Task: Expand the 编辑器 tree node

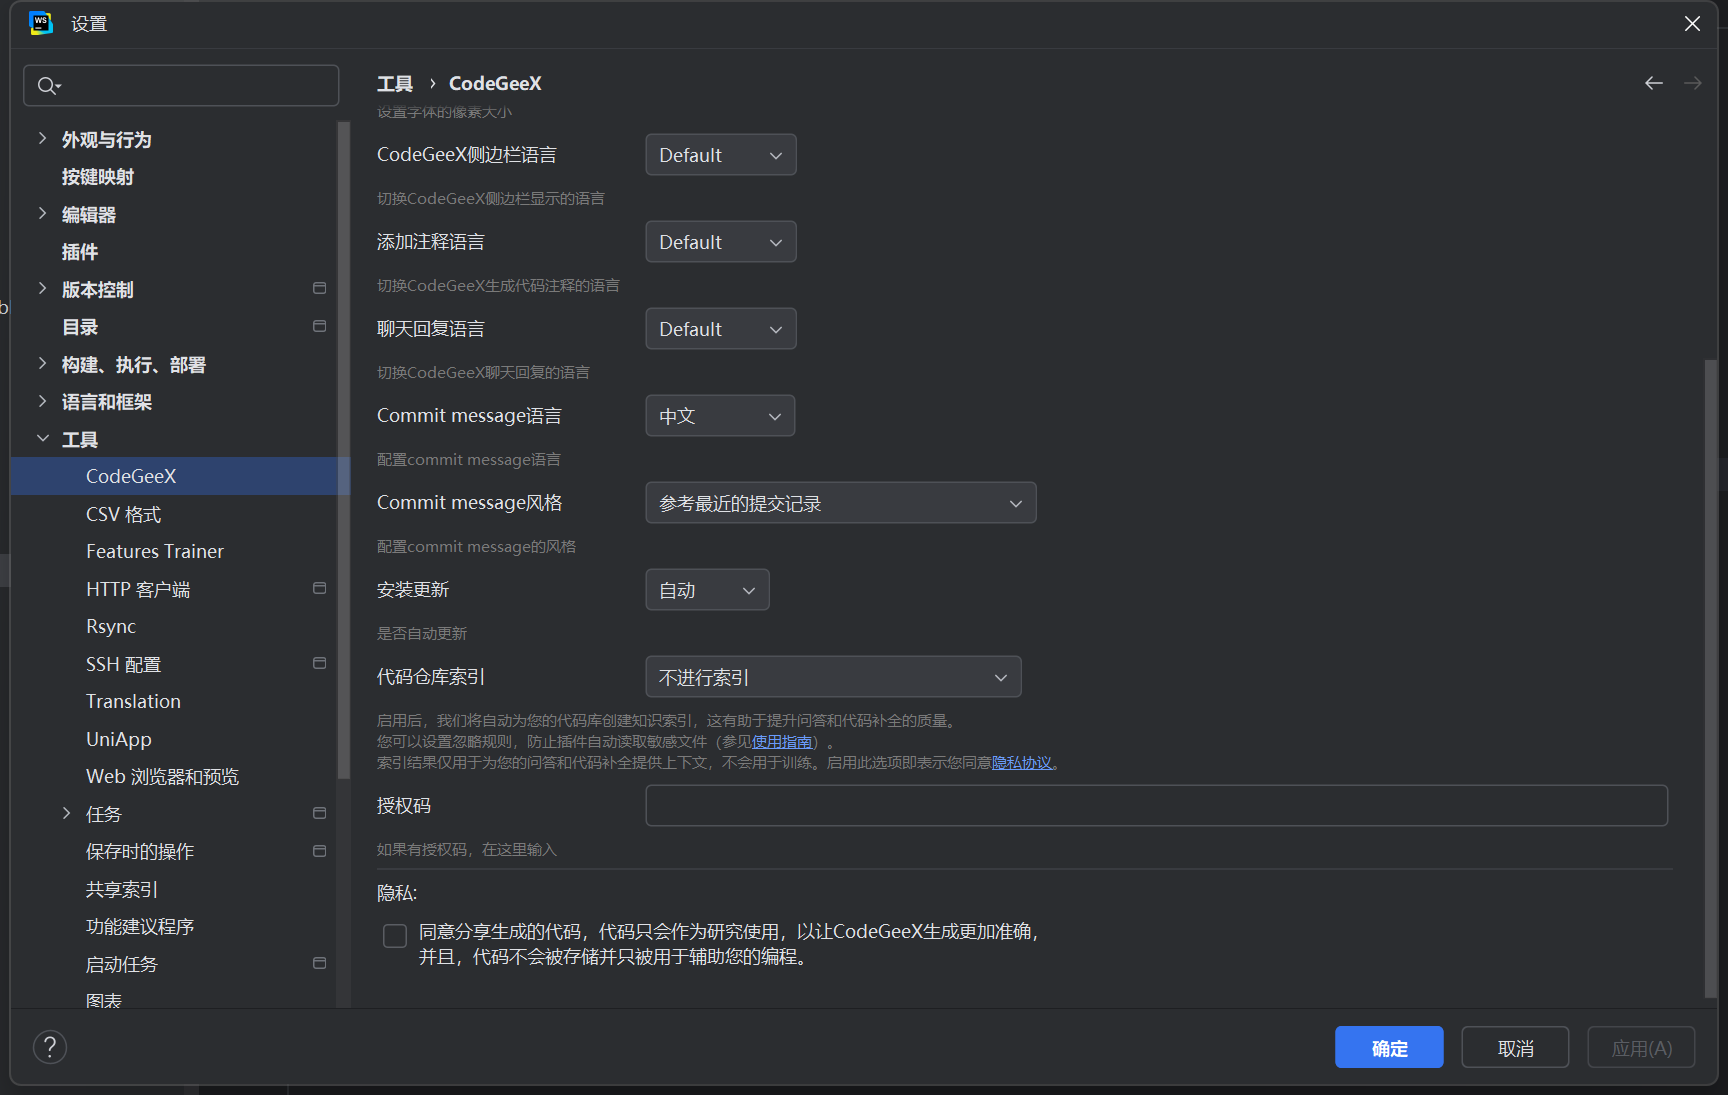Action: point(42,214)
